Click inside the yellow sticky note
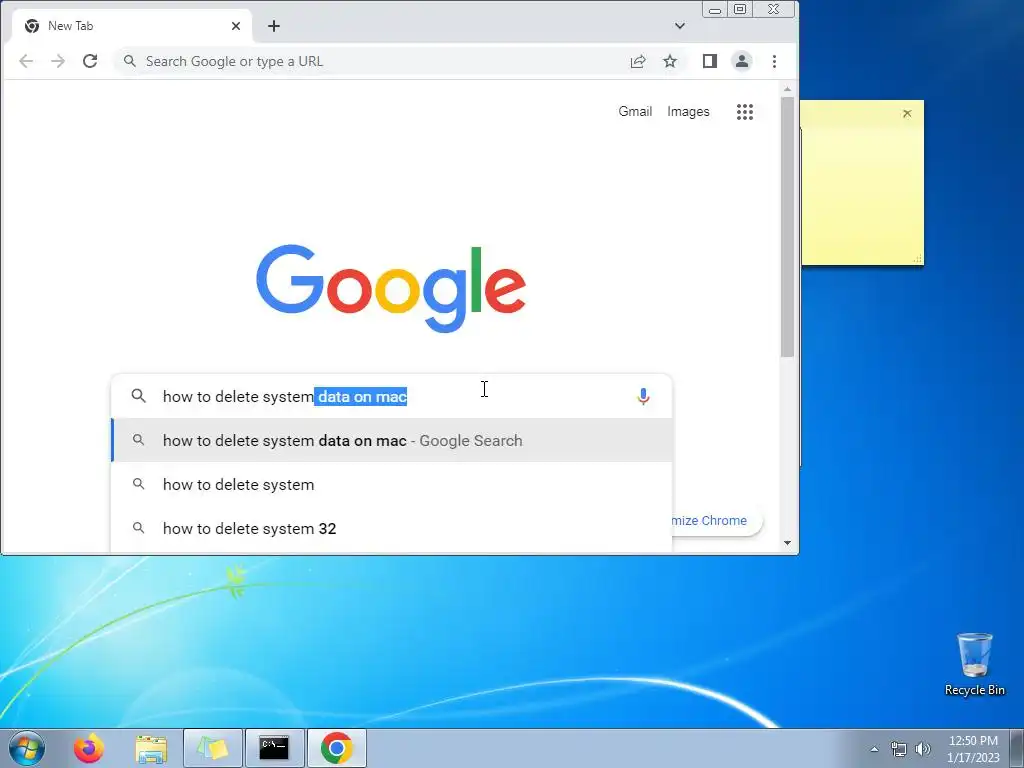The image size is (1024, 768). pos(862,193)
